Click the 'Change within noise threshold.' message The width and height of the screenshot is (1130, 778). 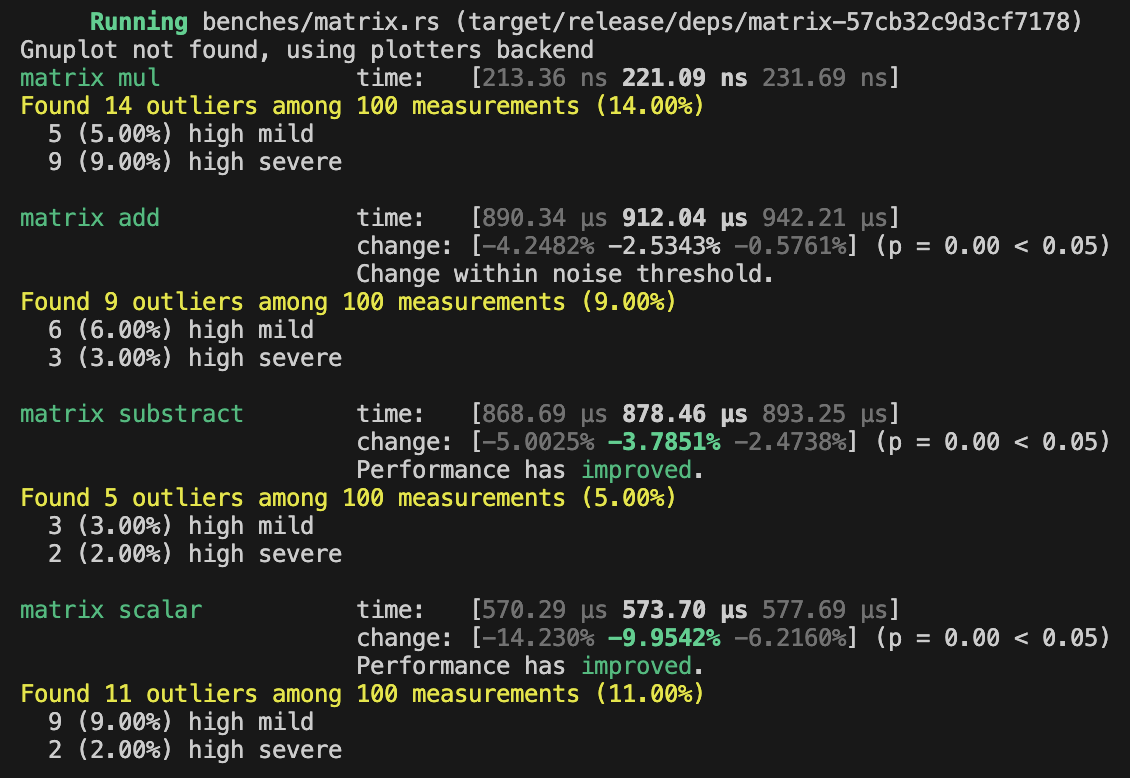tap(565, 273)
